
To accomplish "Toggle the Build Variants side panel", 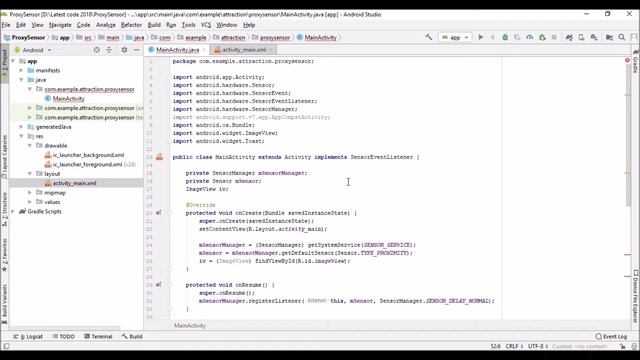I will point(4,304).
